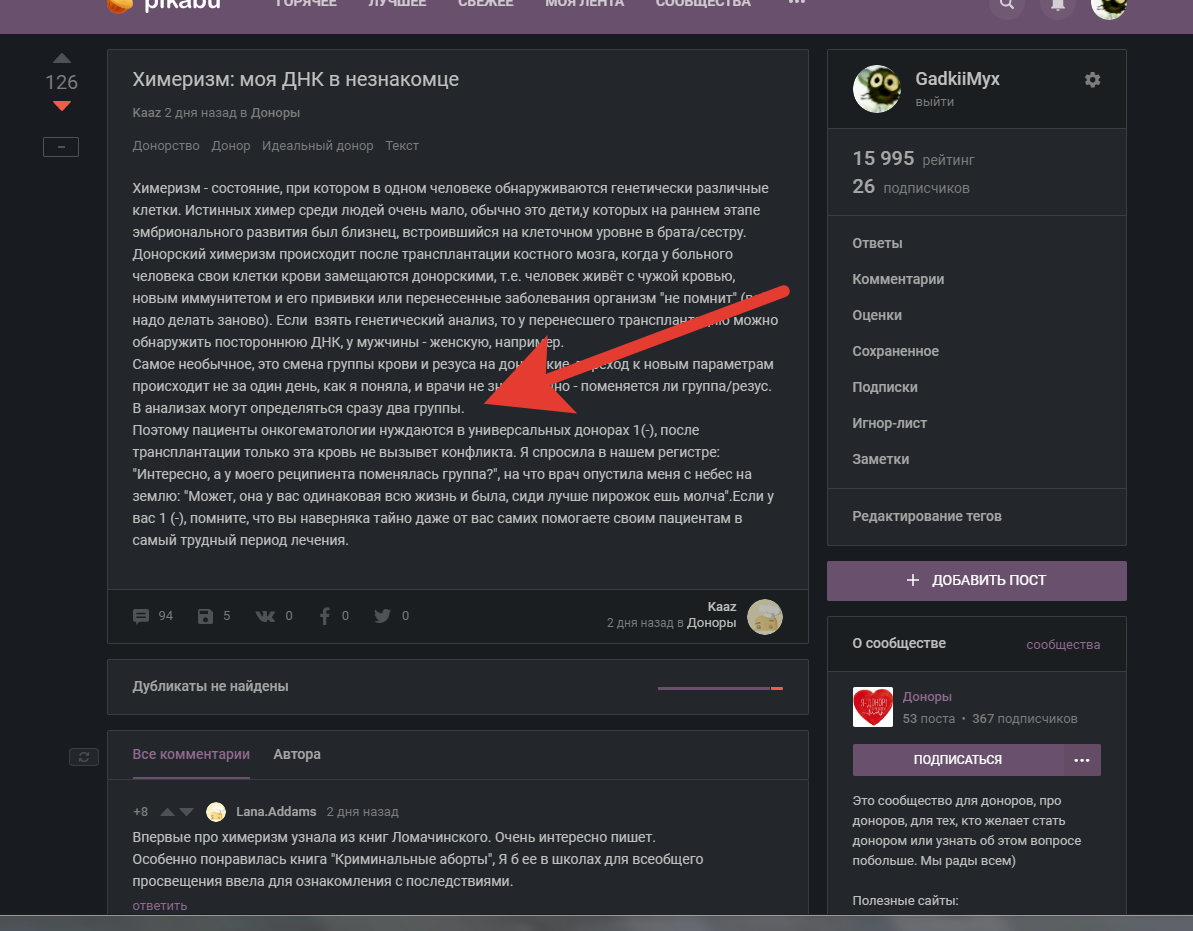Downvote the post with red arrow

pos(61,105)
